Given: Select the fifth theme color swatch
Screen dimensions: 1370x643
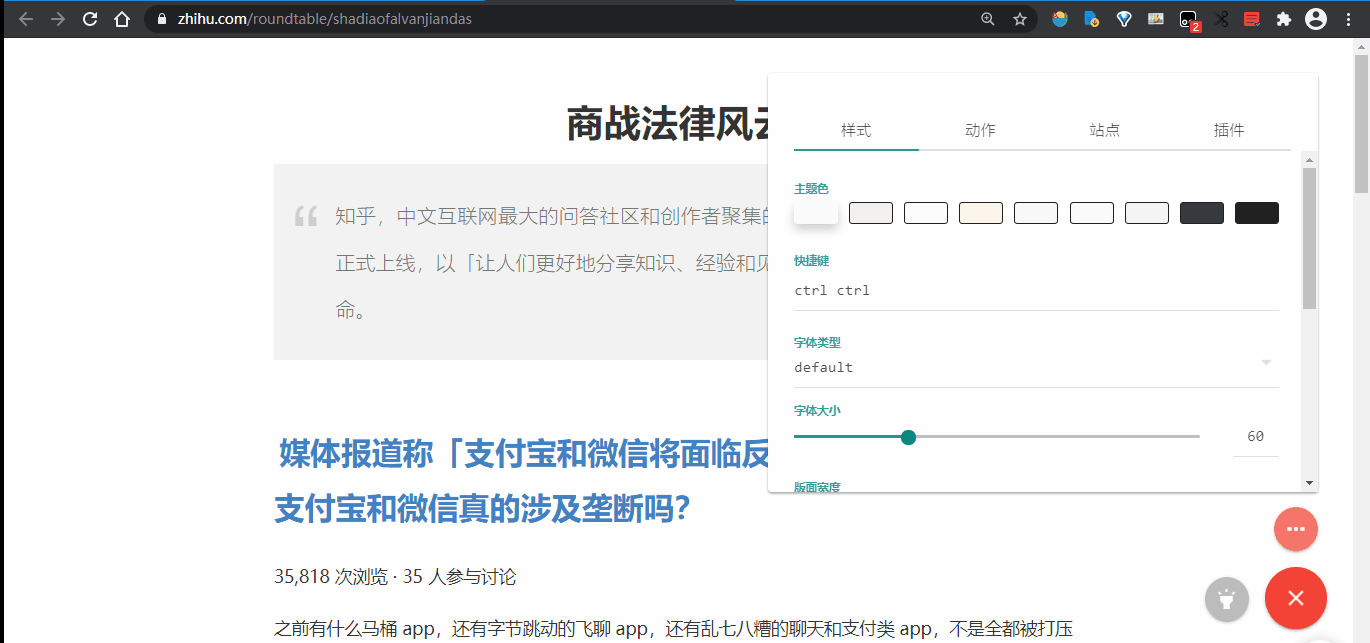Looking at the screenshot, I should click(1036, 213).
